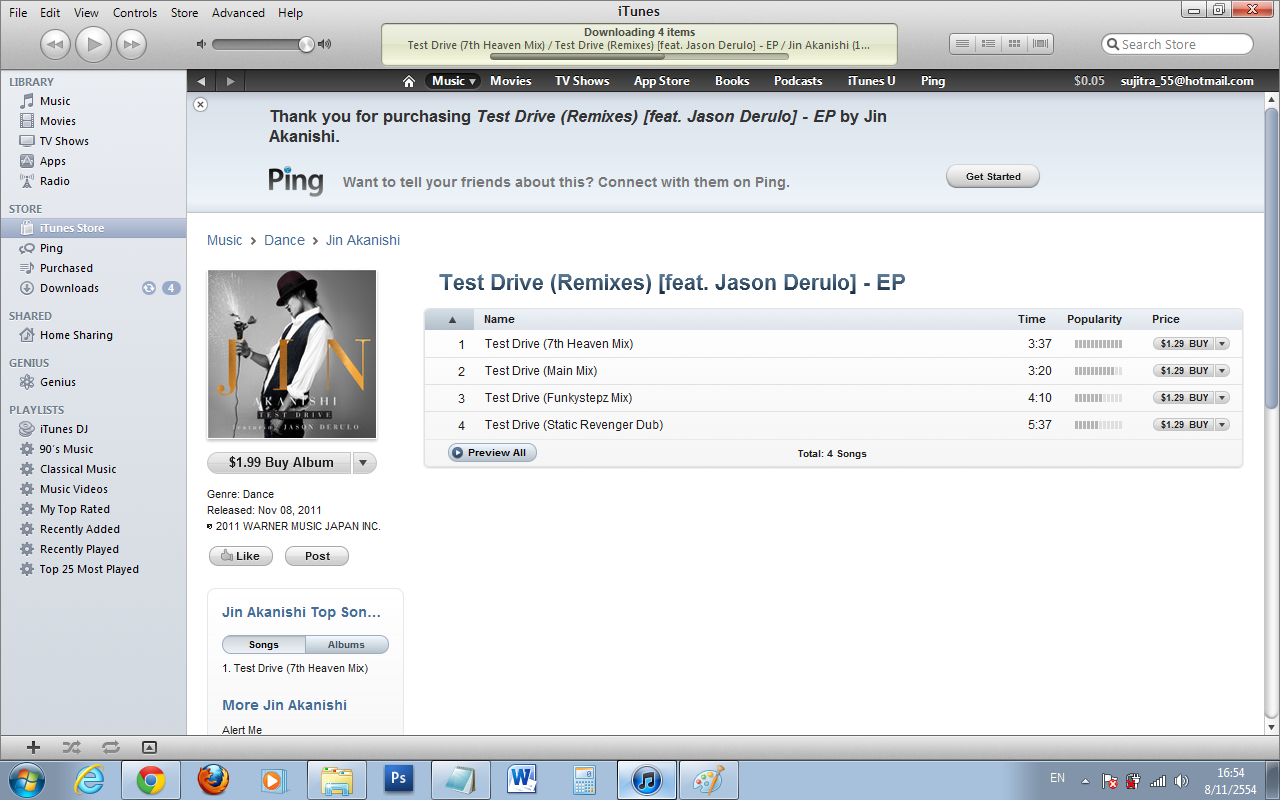
Task: Show or hide the artwork viewer
Action: pyautogui.click(x=149, y=747)
